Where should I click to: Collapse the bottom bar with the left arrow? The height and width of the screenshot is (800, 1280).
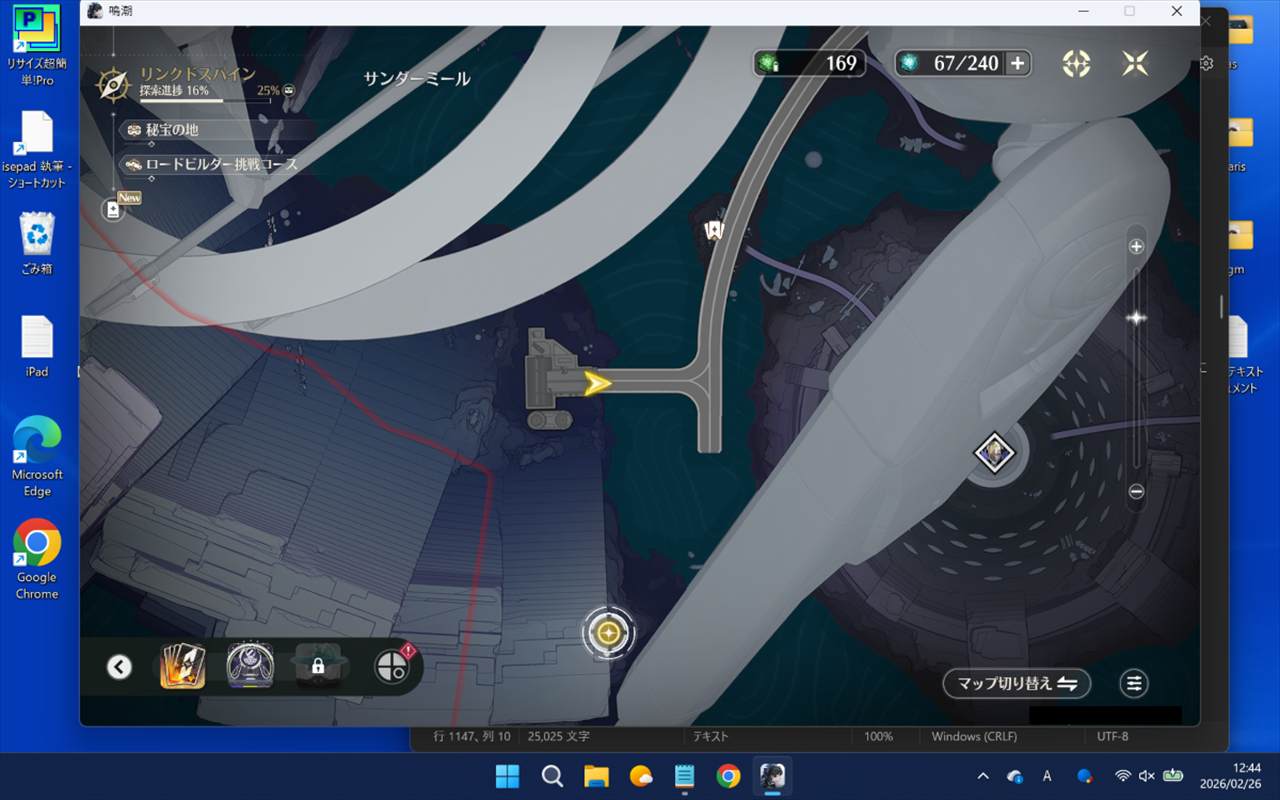click(x=119, y=667)
